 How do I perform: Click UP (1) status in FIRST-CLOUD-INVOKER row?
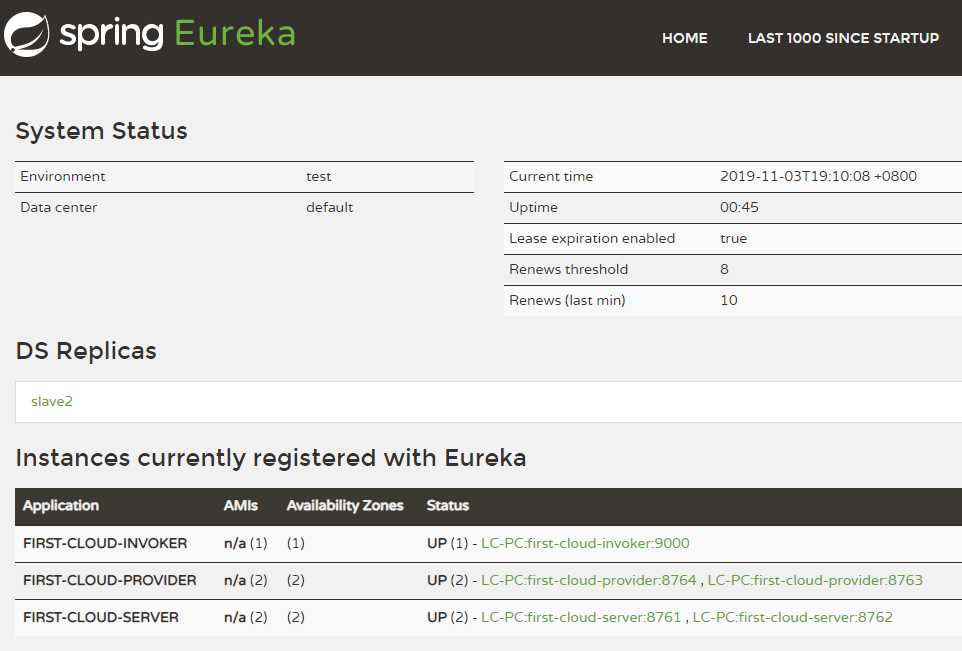(447, 543)
